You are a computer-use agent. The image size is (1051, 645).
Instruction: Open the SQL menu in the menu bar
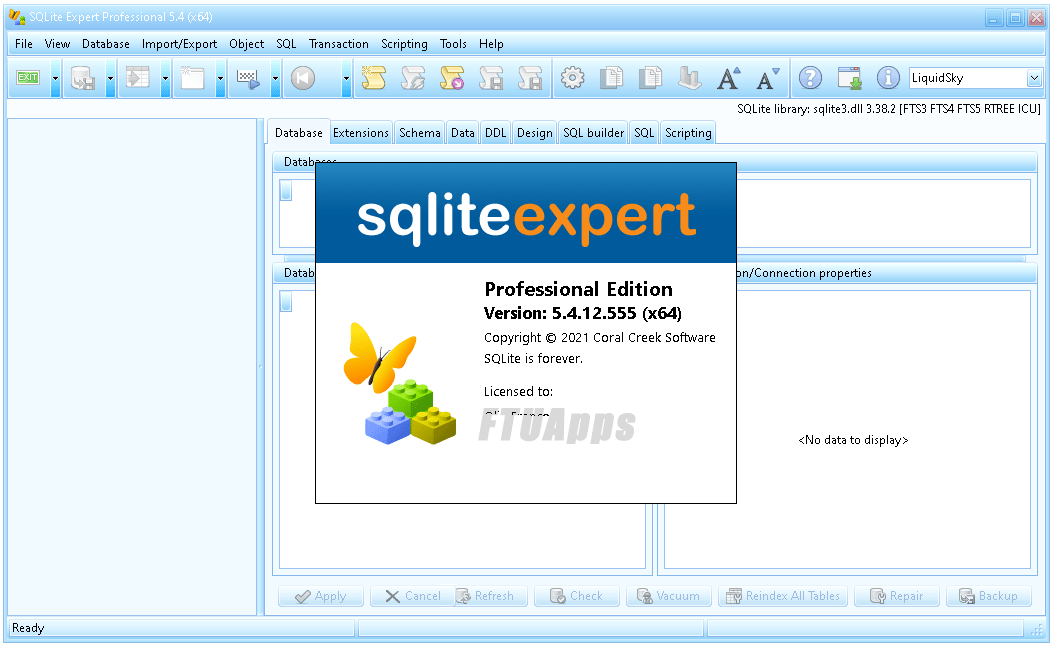coord(286,44)
